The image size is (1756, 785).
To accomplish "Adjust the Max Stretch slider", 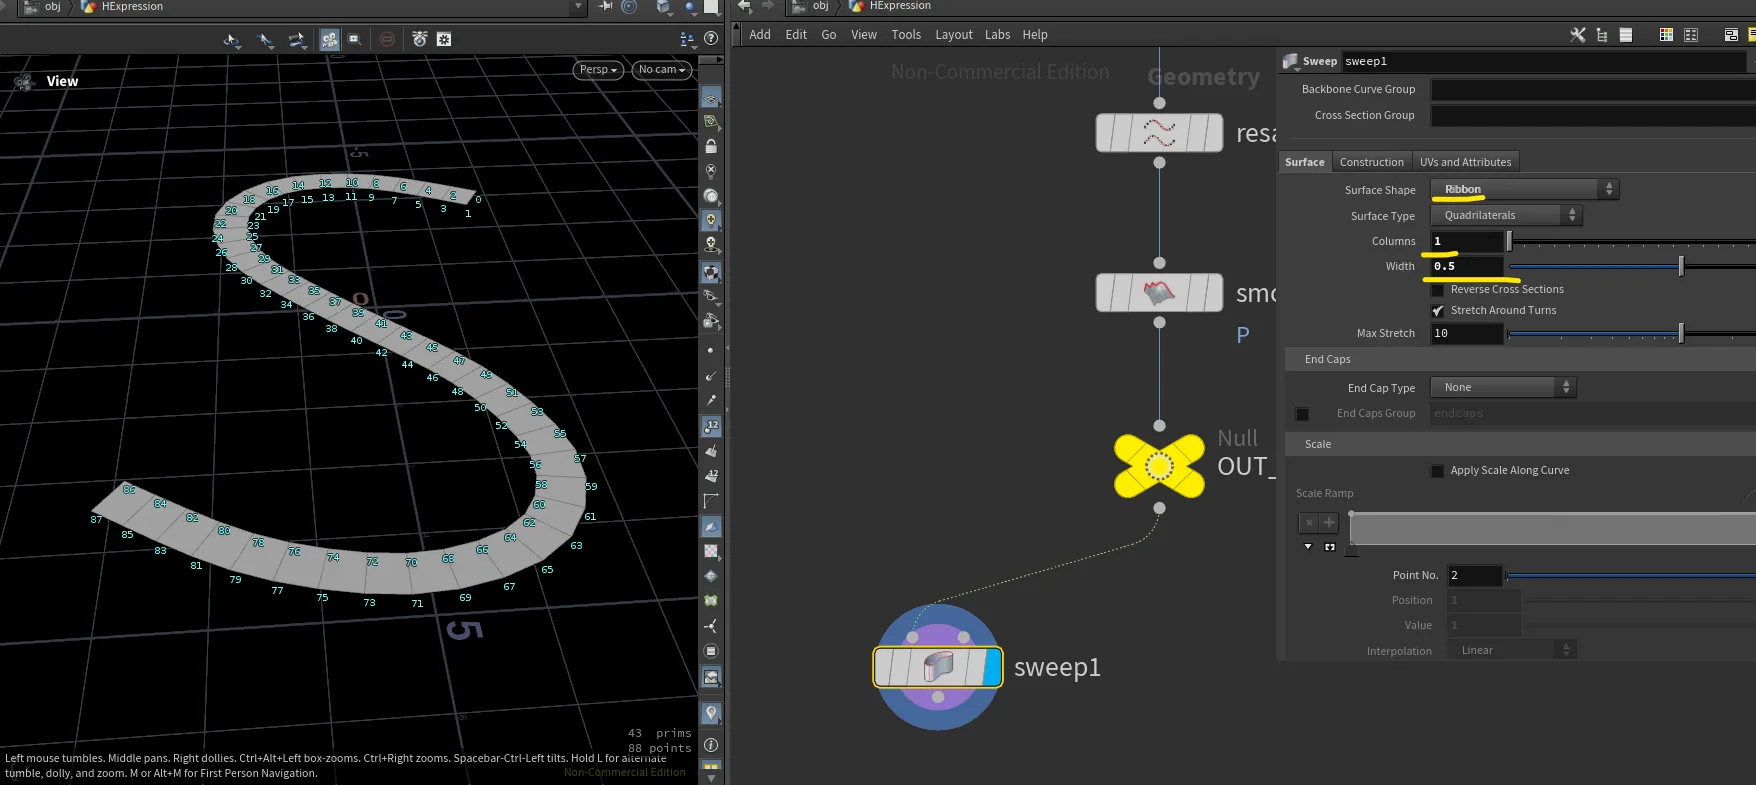I will click(1632, 333).
